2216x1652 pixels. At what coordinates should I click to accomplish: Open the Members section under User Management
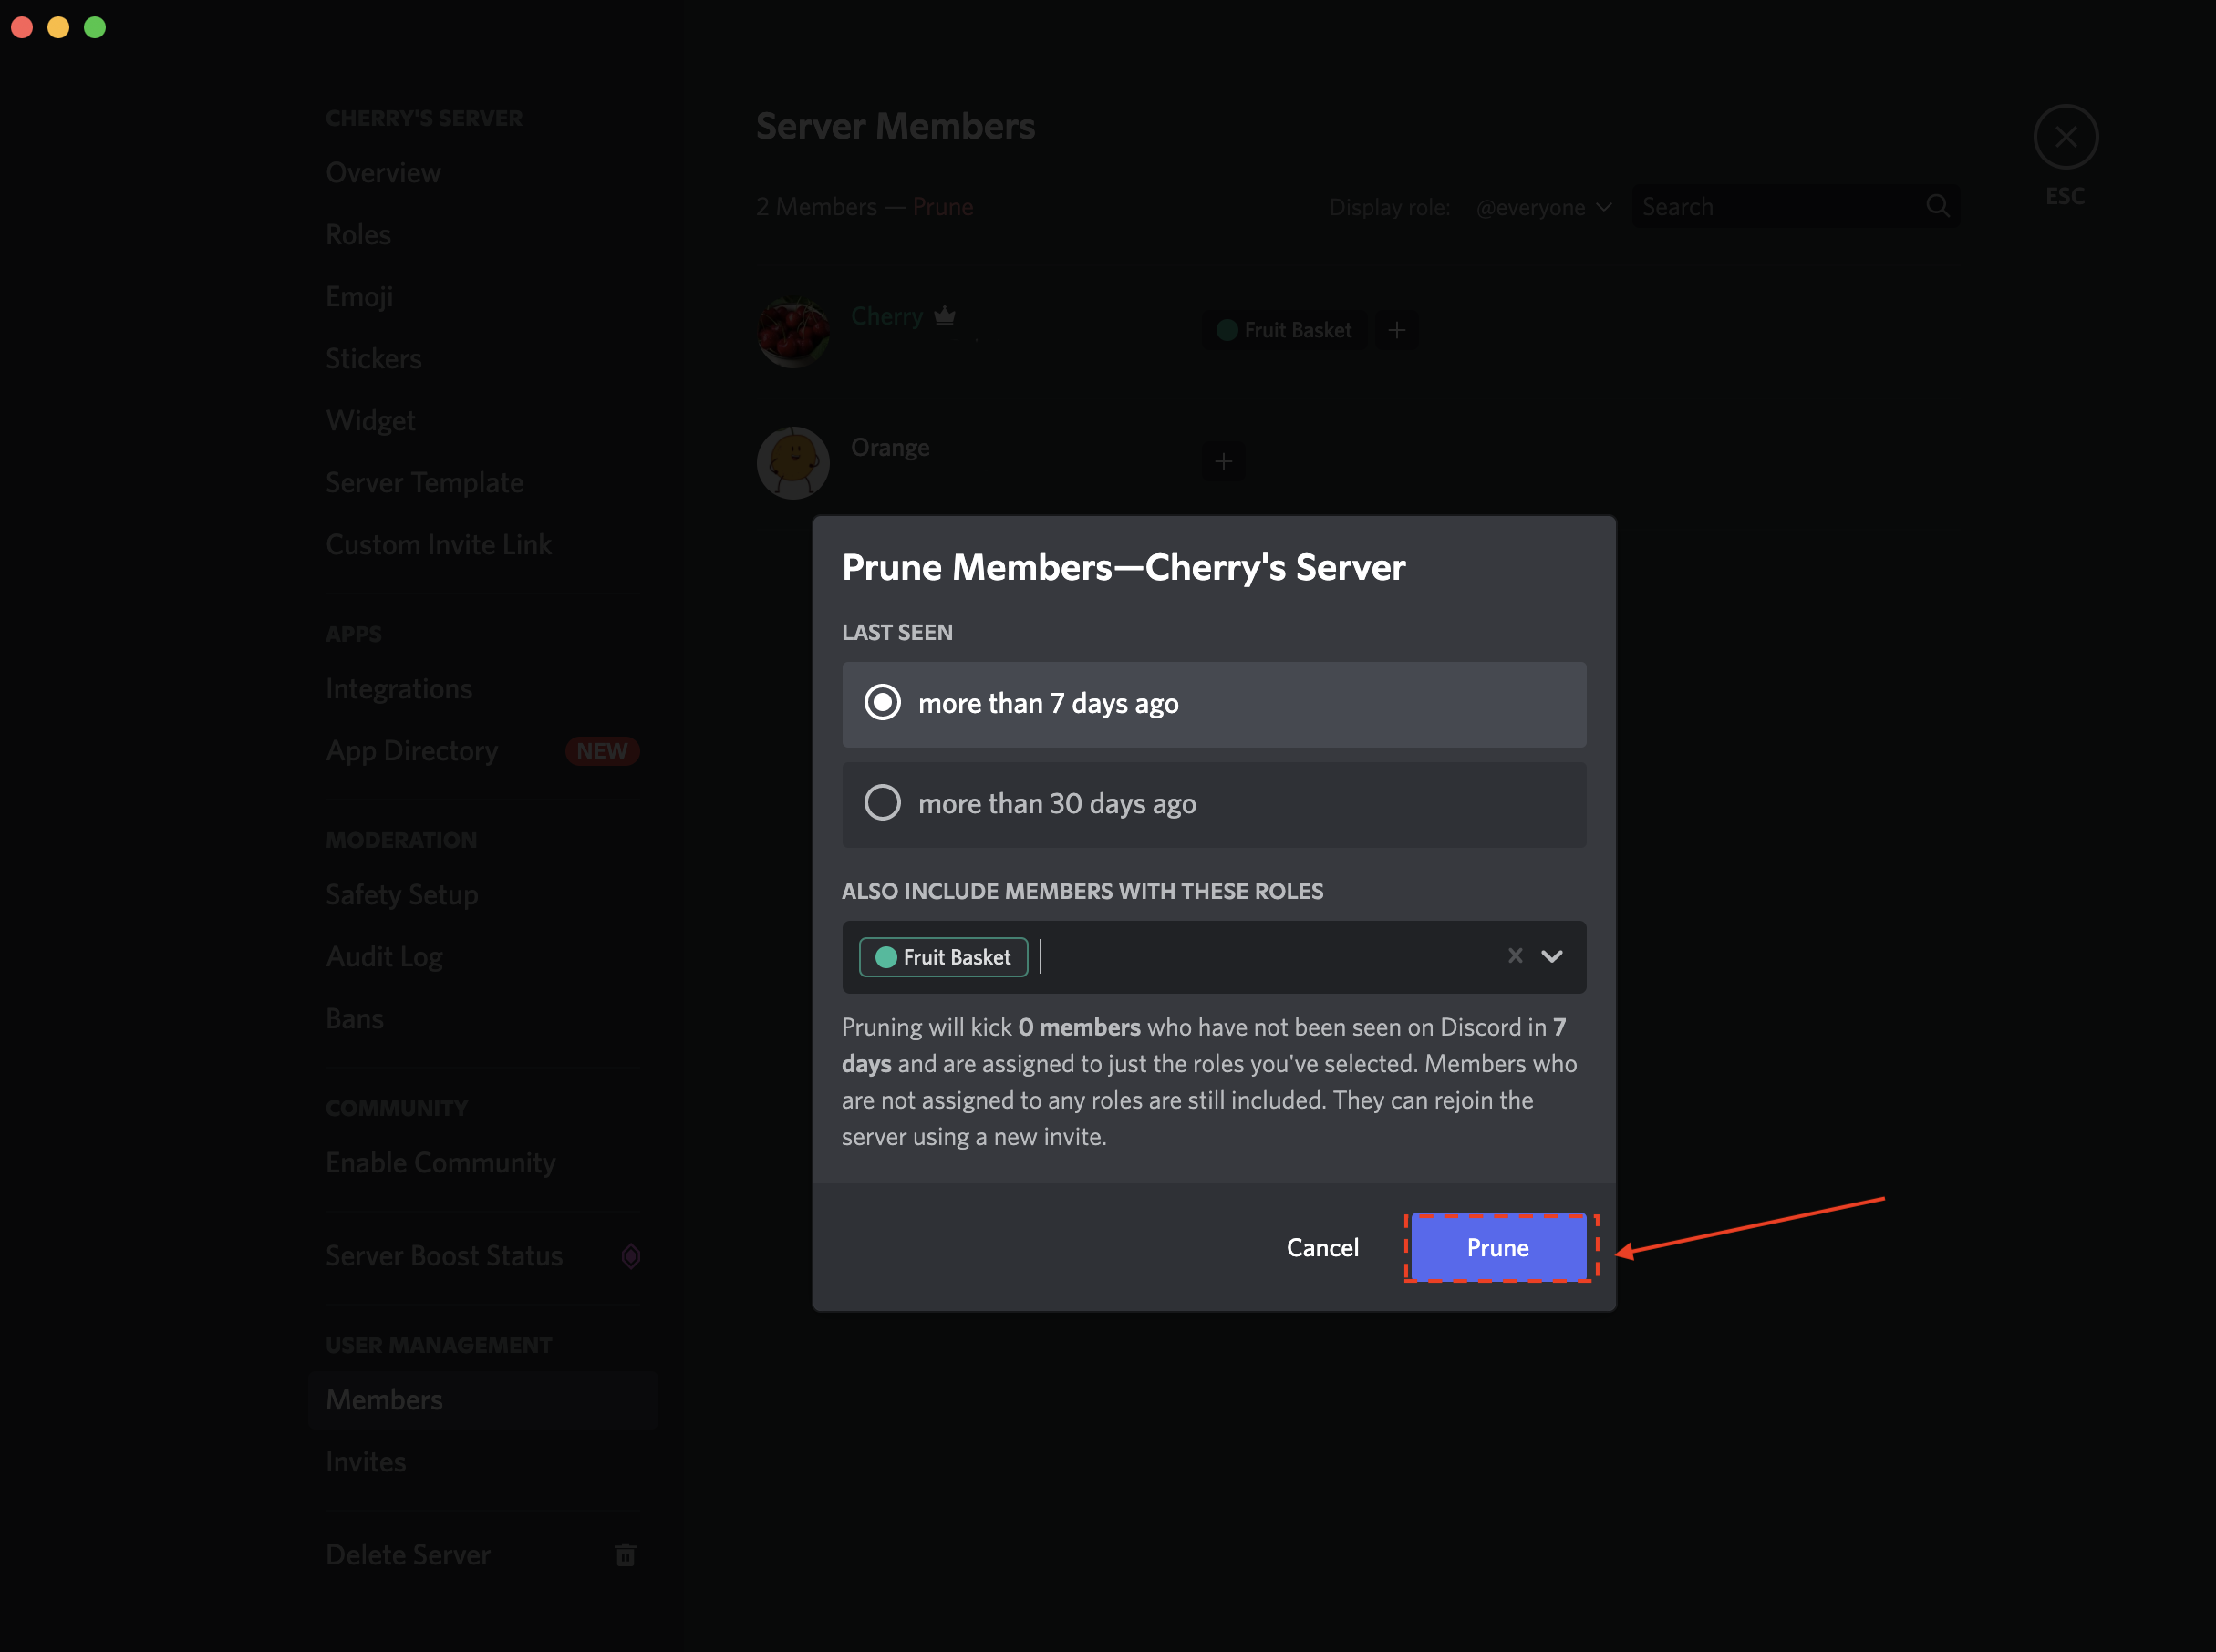pyautogui.click(x=384, y=1399)
